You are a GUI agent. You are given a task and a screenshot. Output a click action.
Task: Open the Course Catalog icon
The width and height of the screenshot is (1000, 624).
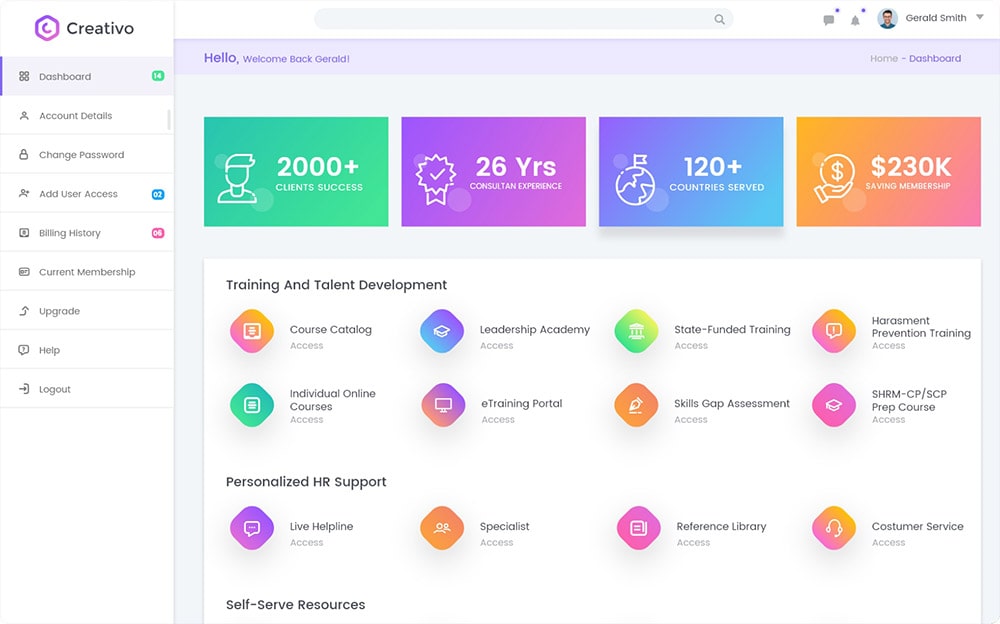[x=252, y=331]
